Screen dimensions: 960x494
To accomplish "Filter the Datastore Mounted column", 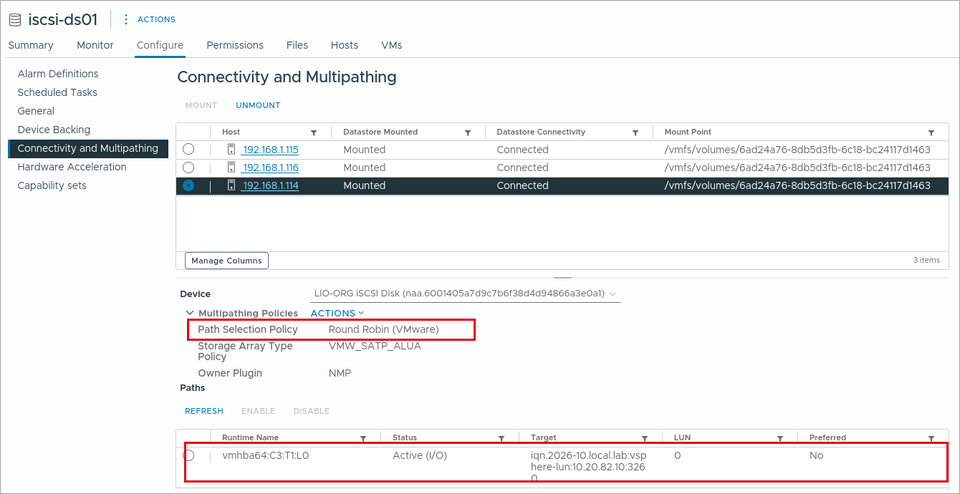I will (x=468, y=133).
